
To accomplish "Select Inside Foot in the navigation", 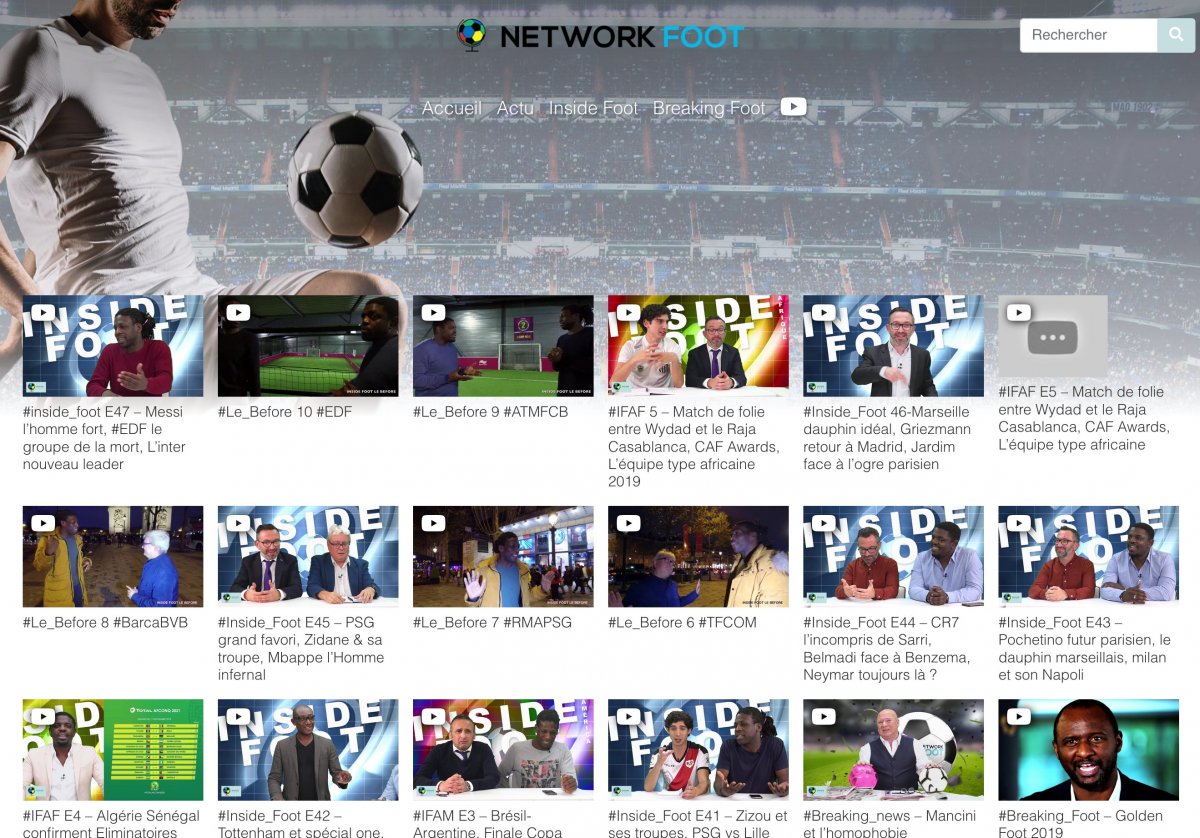I will 593,108.
